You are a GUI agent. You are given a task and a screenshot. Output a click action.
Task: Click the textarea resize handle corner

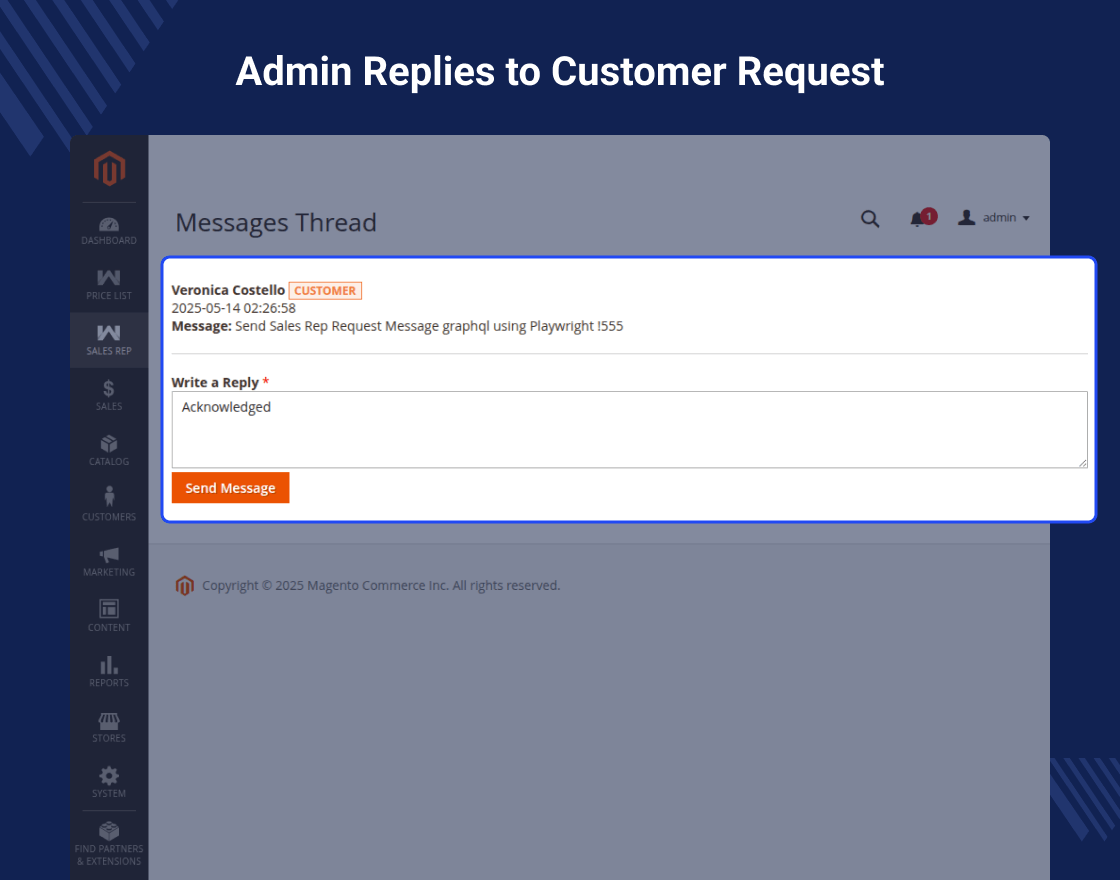[1083, 463]
